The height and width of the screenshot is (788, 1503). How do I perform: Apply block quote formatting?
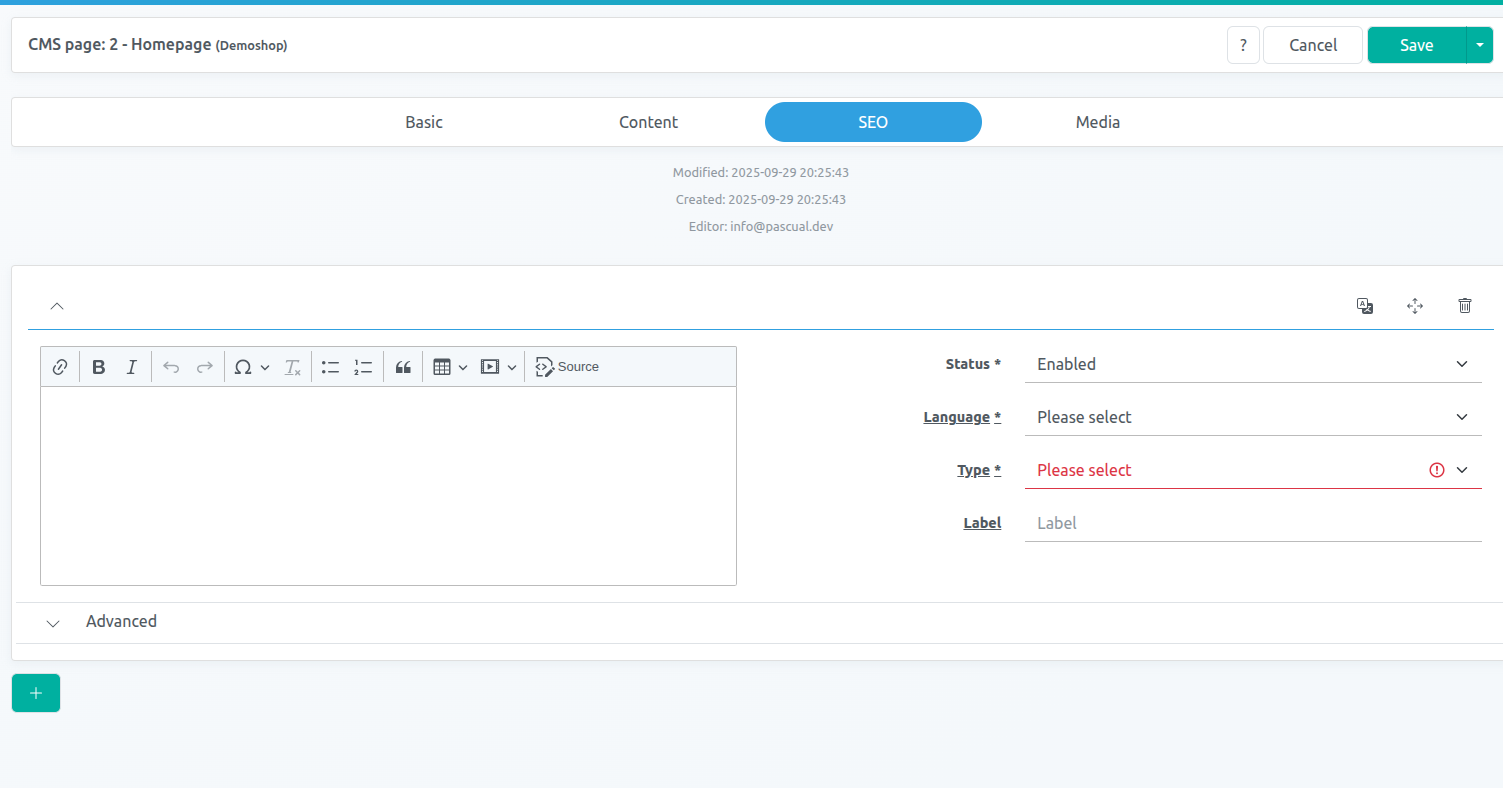coord(403,367)
